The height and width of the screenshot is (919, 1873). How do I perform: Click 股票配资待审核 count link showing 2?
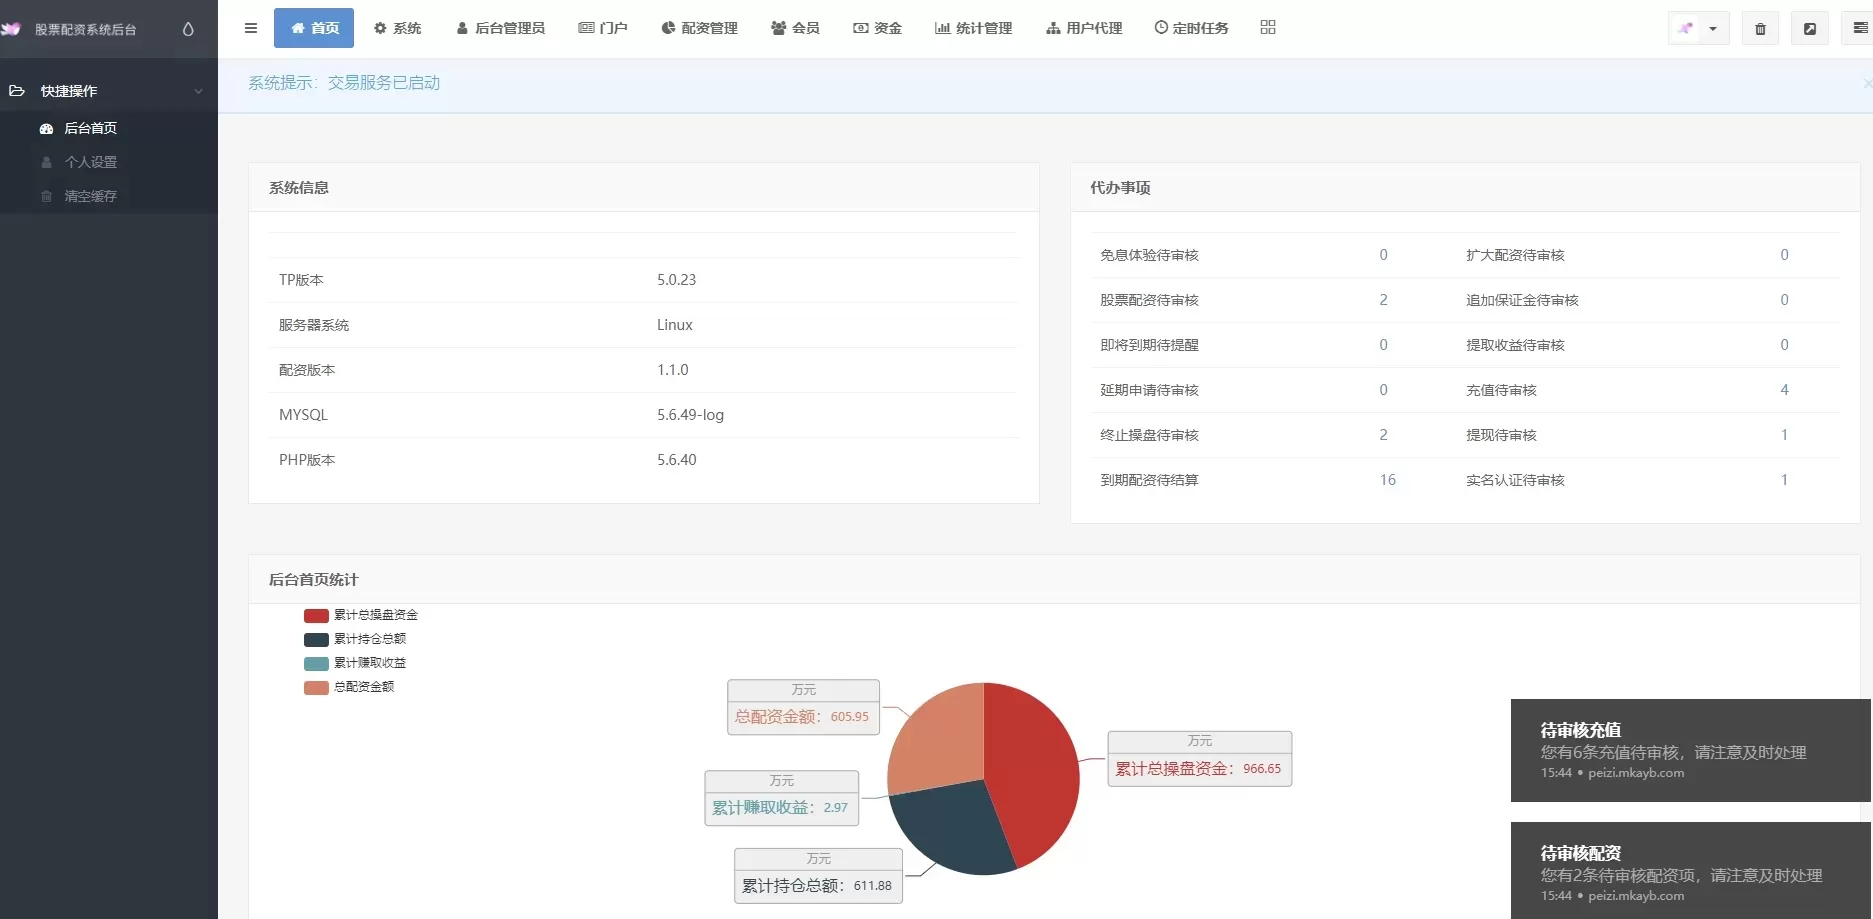[x=1383, y=300]
